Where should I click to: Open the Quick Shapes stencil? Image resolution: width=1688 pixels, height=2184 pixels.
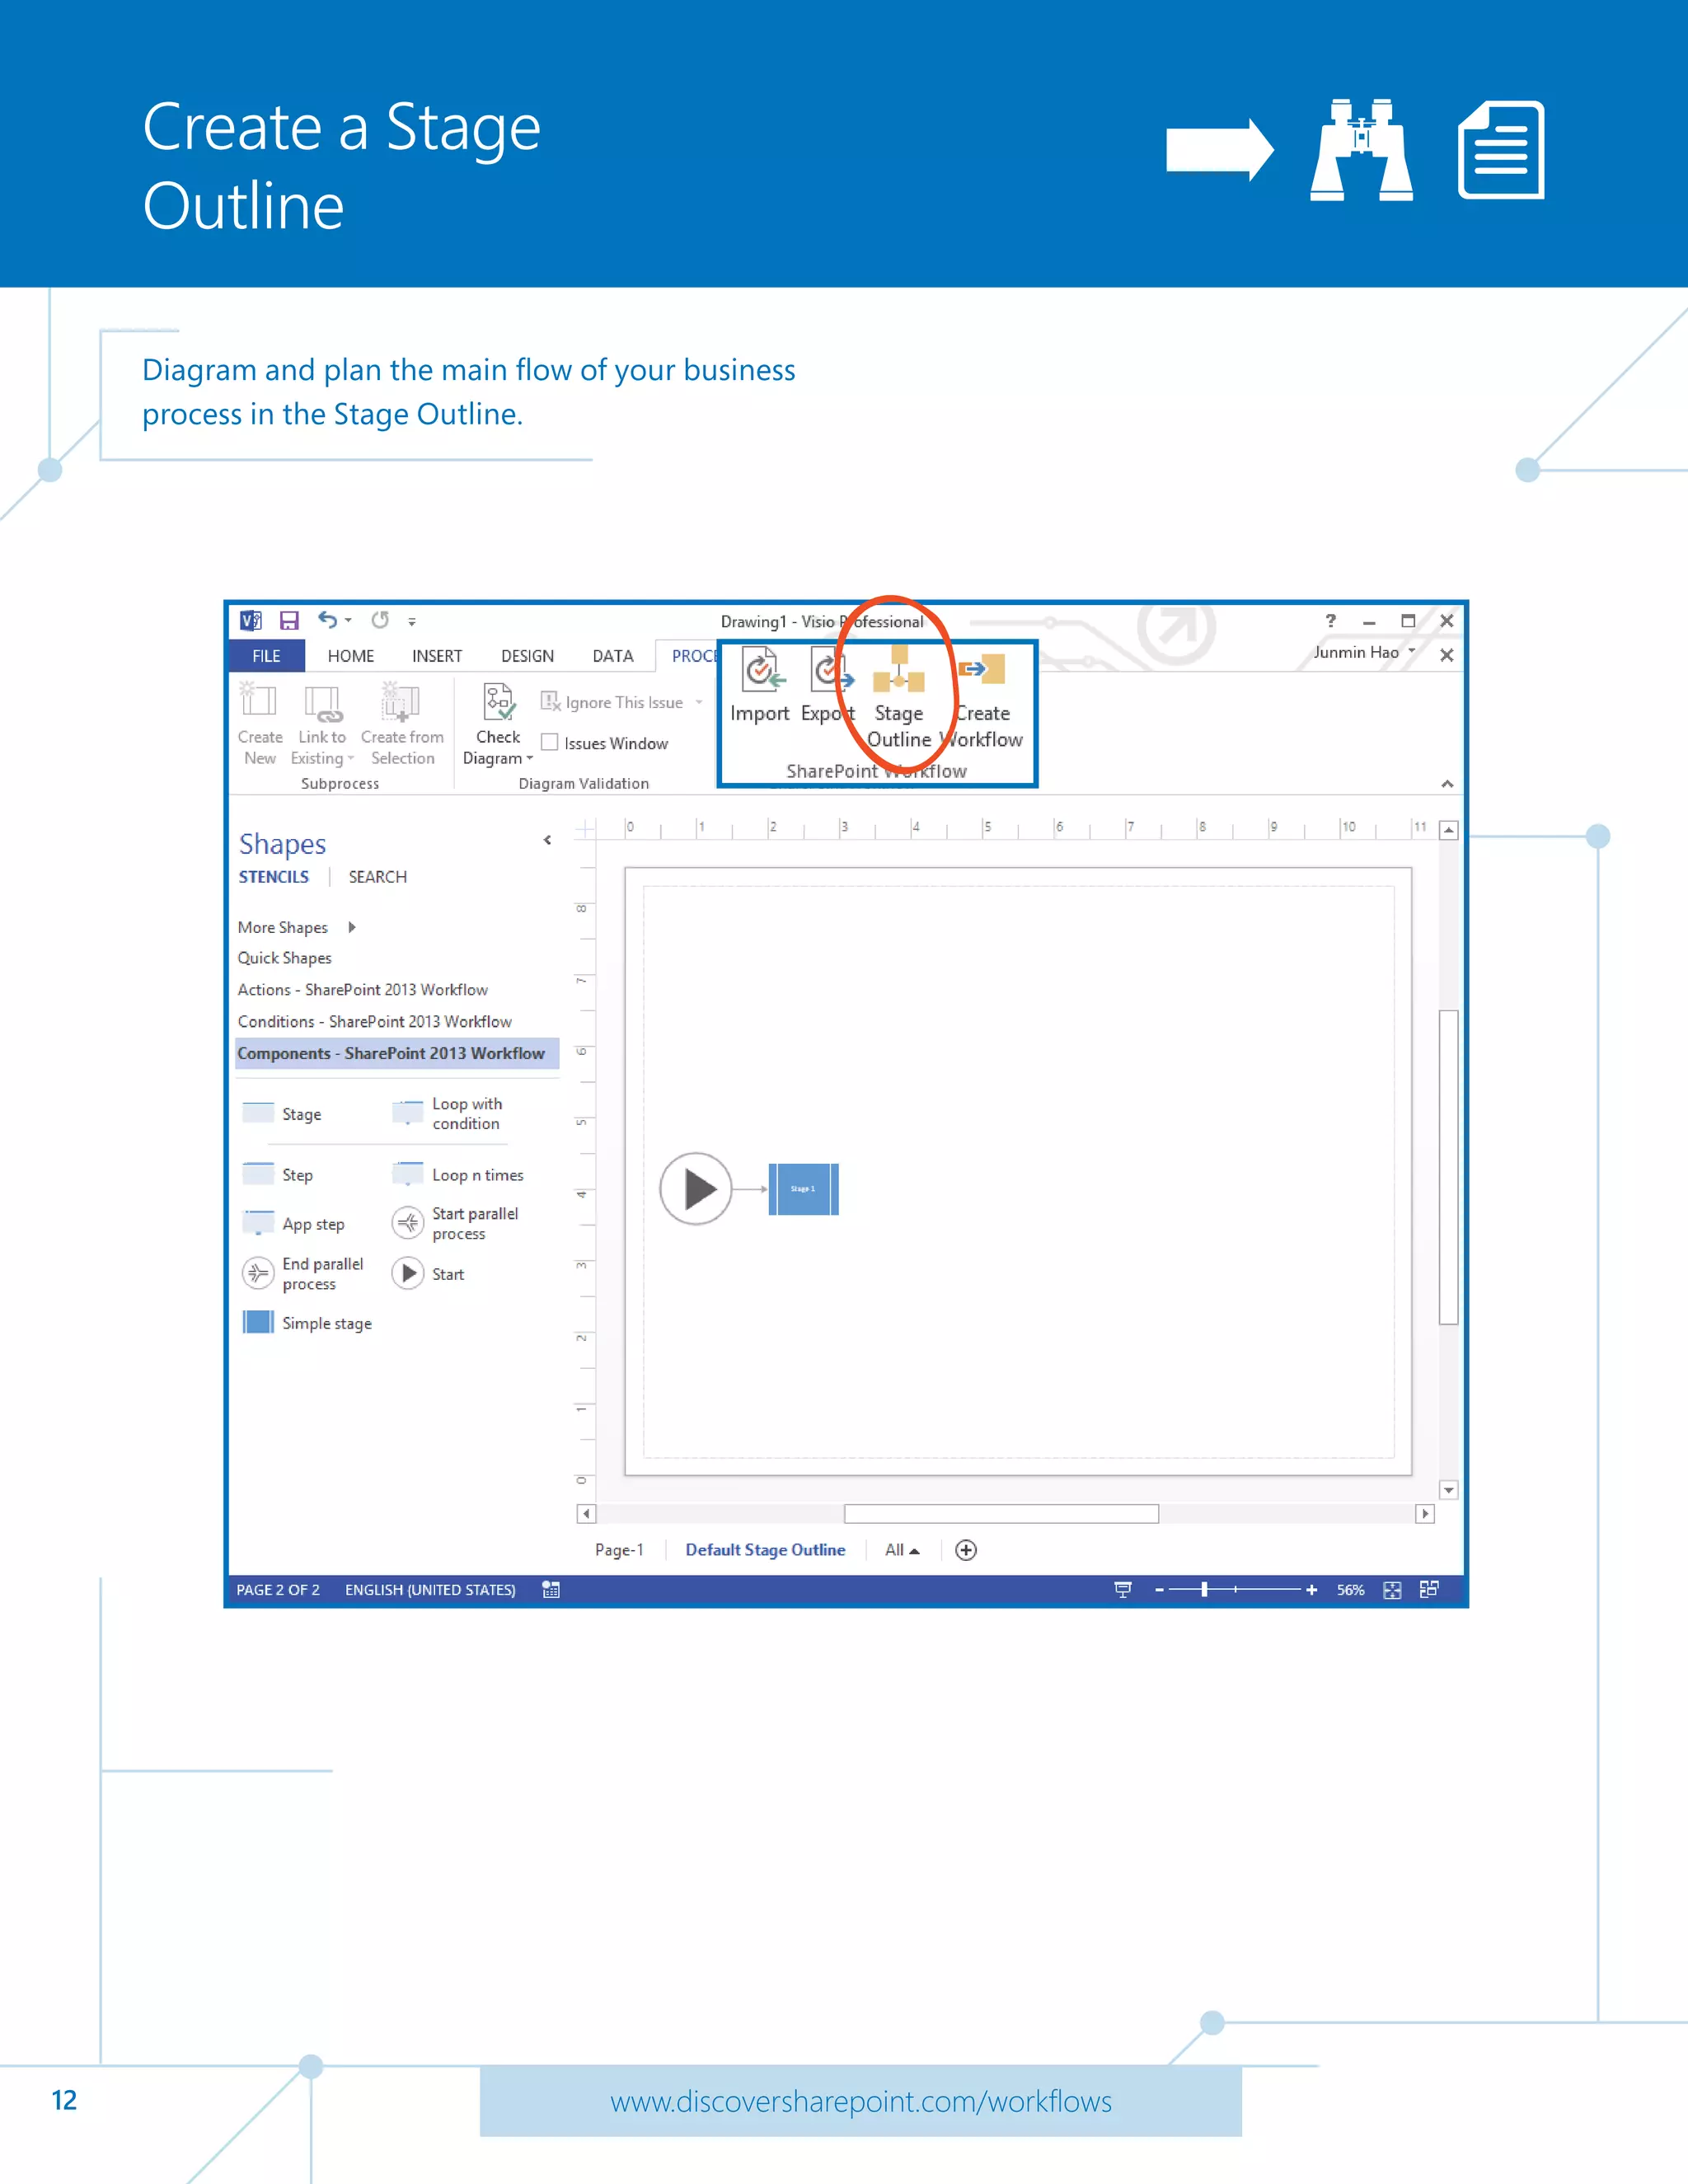tap(284, 958)
